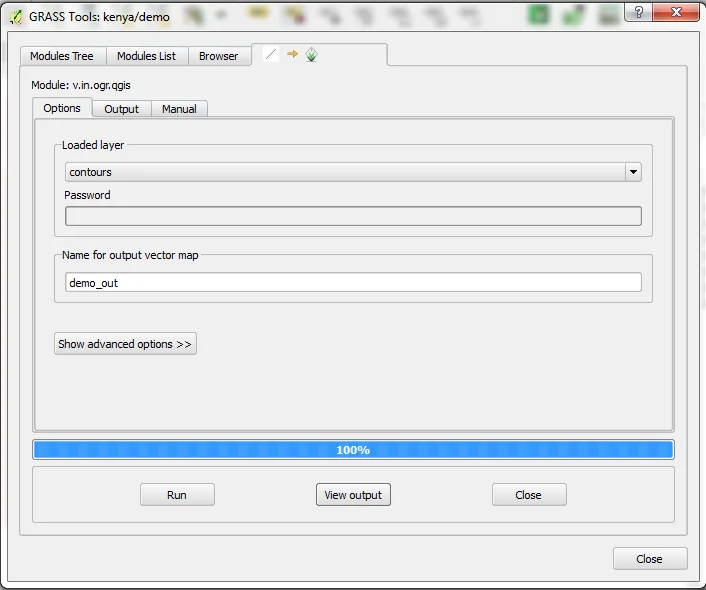
Task: Click the line vector icon in module tab
Action: point(271,54)
